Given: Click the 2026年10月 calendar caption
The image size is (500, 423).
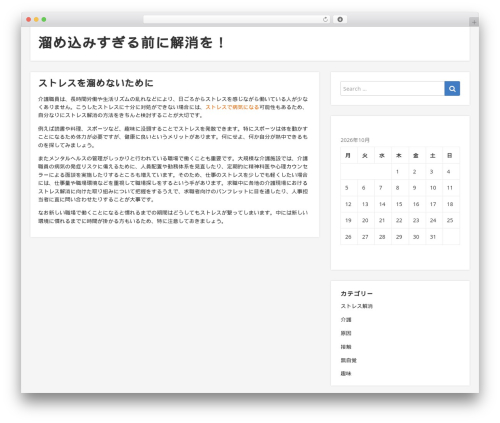Looking at the screenshot, I should tap(355, 140).
